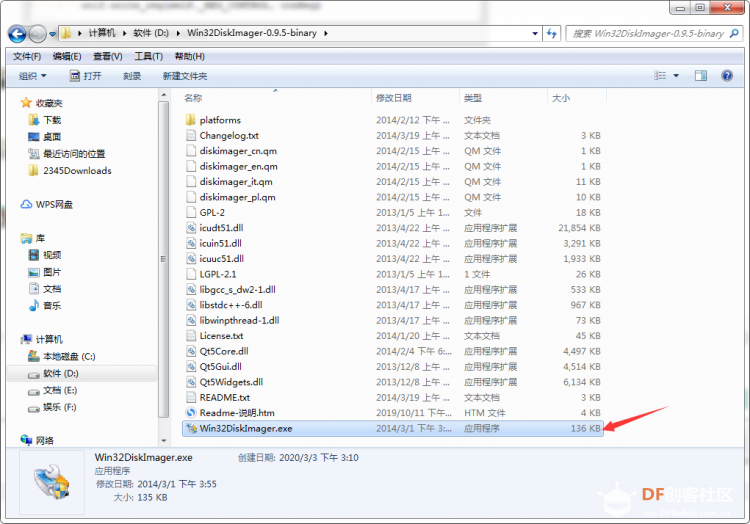Open 下载 in favorites
750x524 pixels.
tap(45, 120)
